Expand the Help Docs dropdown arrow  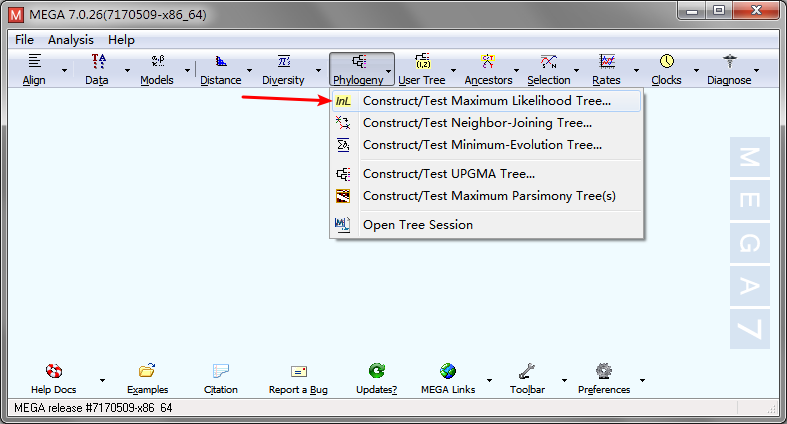point(102,381)
